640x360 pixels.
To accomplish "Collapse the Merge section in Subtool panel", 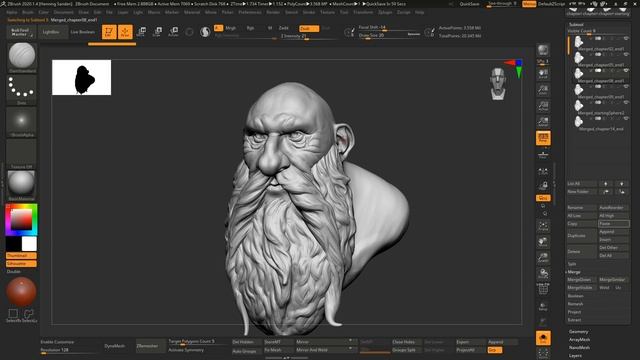I will [x=573, y=272].
